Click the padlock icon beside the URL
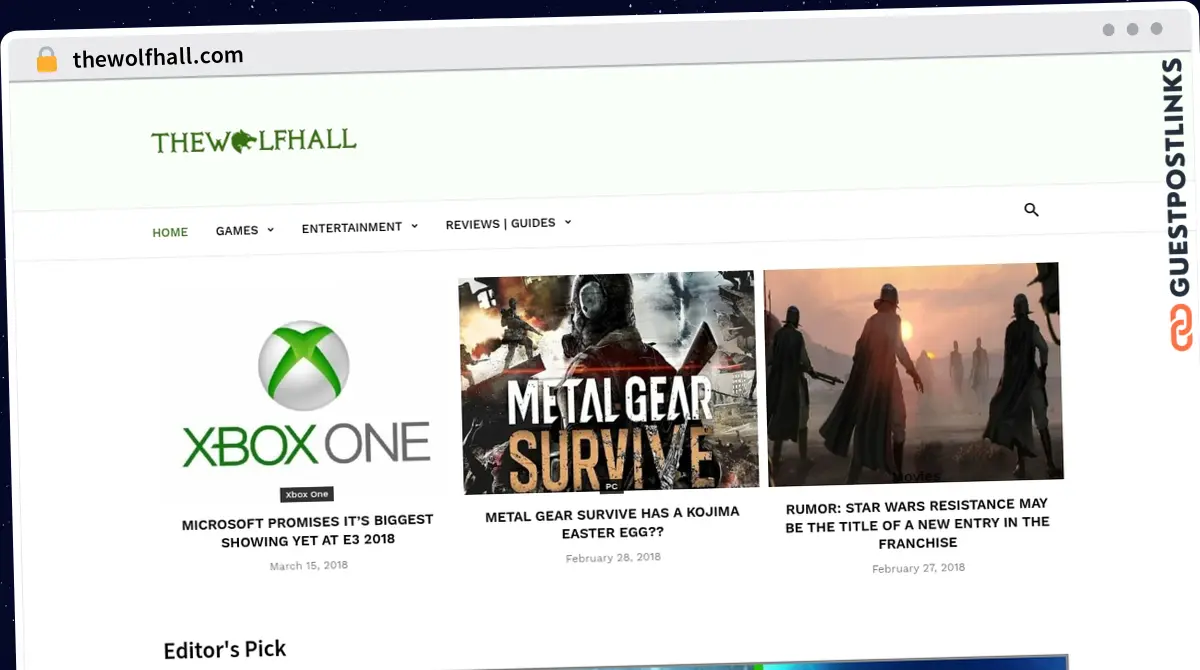1200x670 pixels. [x=47, y=59]
